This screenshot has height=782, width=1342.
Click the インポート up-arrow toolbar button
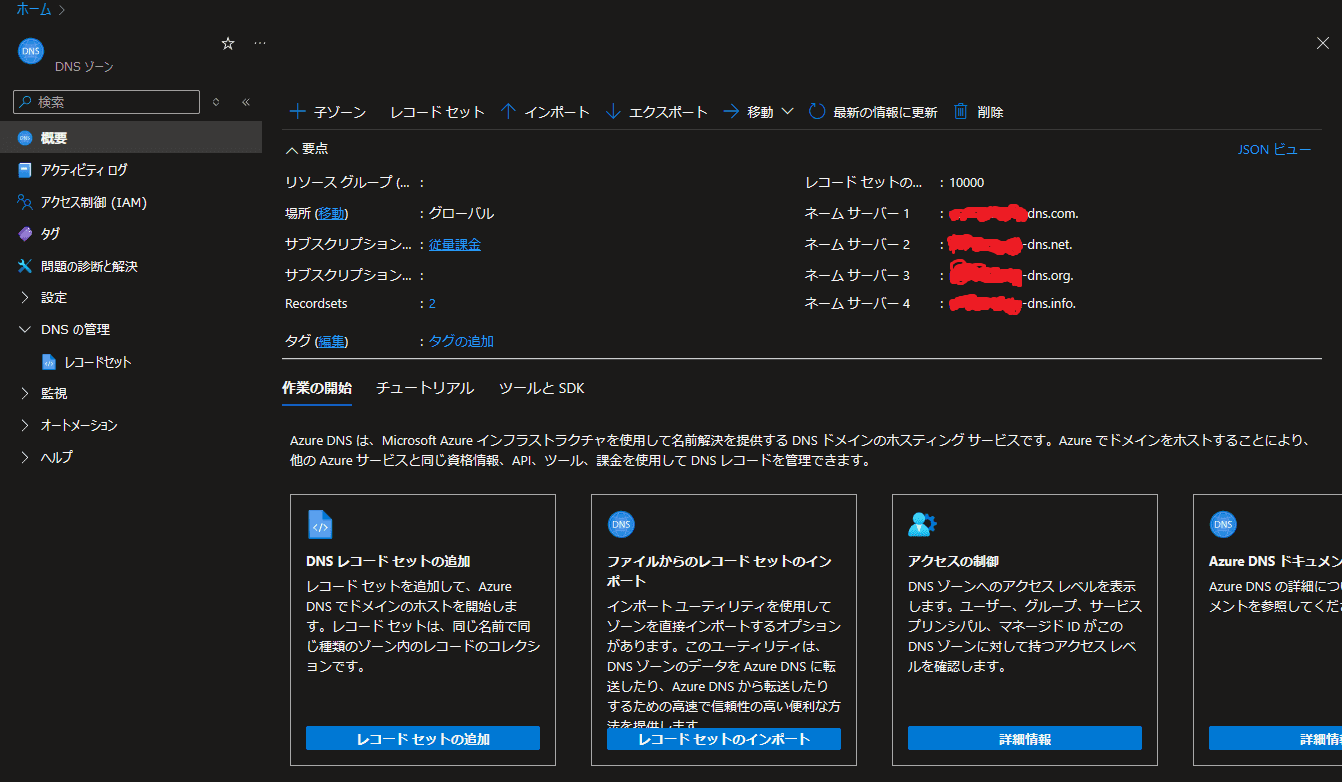click(545, 112)
